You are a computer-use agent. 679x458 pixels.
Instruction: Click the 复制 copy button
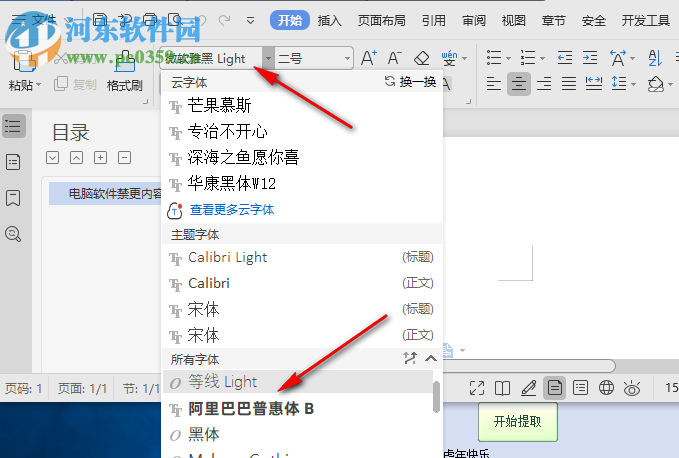point(75,84)
